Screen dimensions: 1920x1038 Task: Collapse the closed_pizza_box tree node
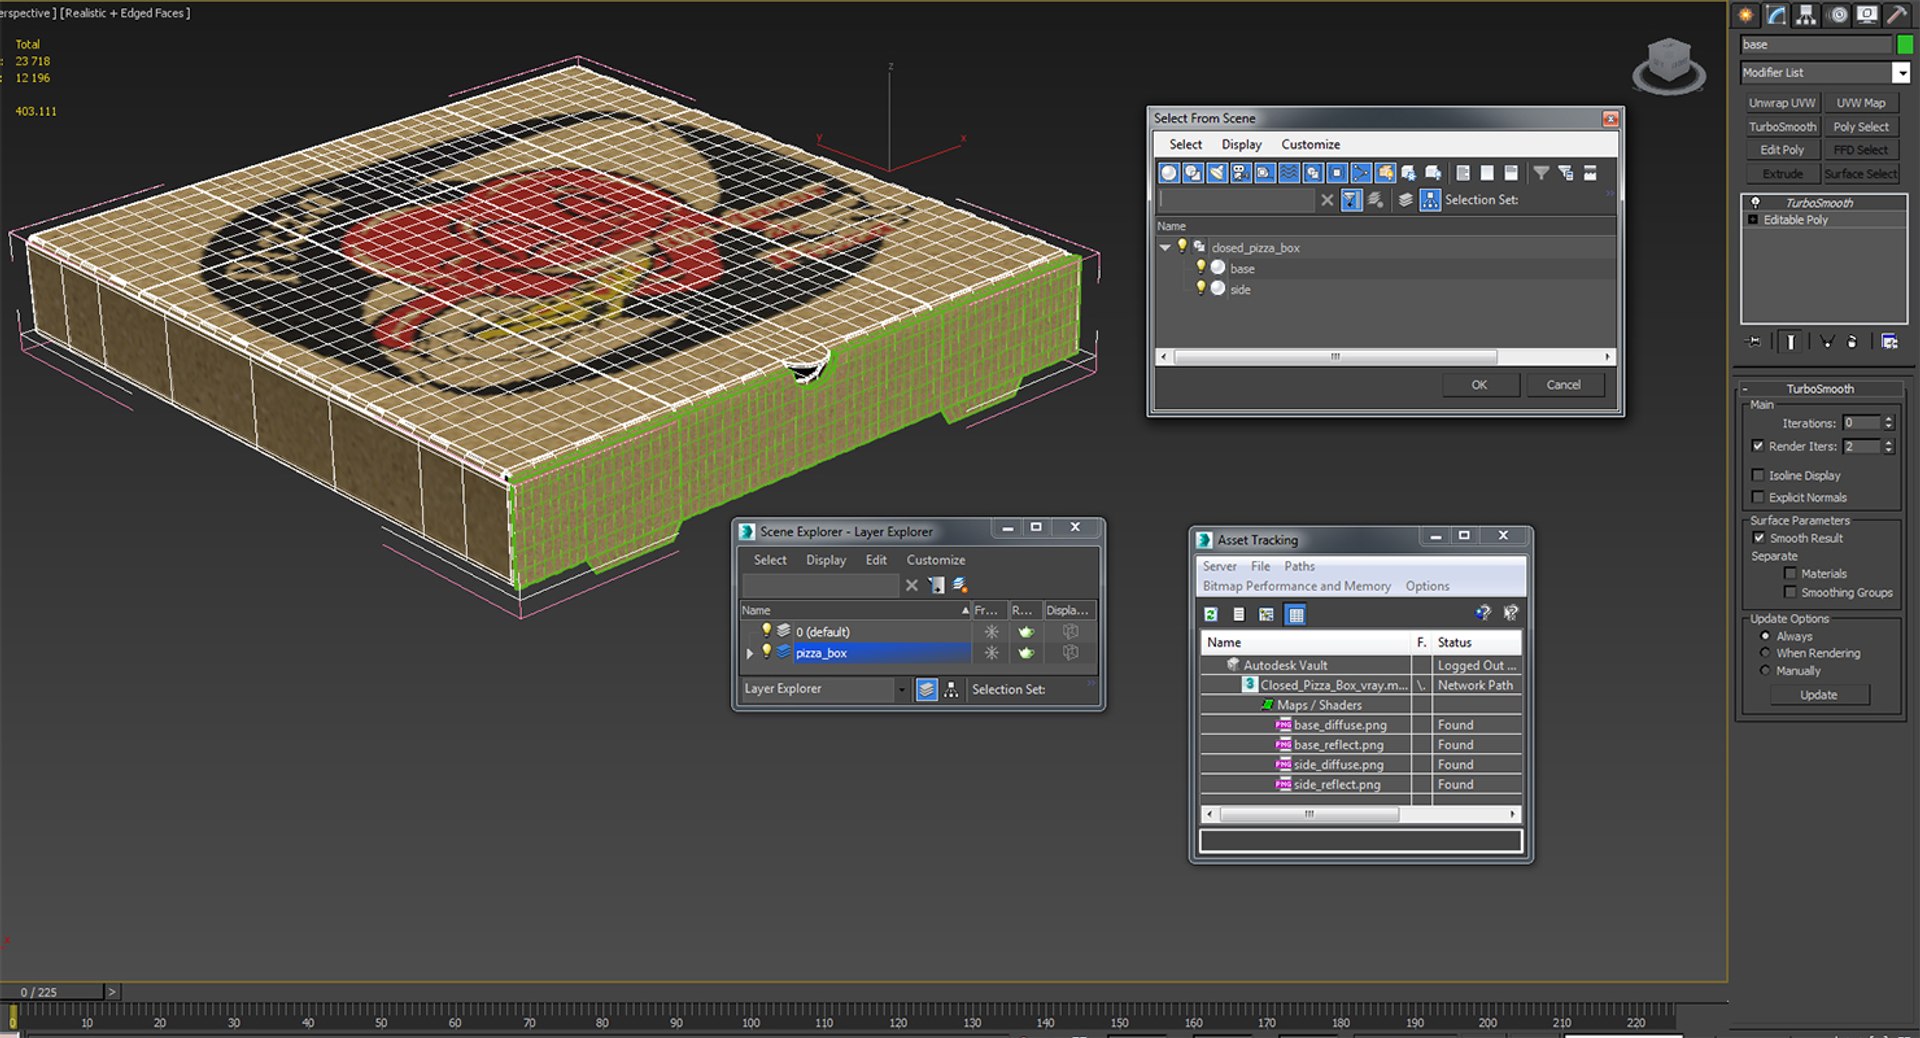click(1165, 247)
